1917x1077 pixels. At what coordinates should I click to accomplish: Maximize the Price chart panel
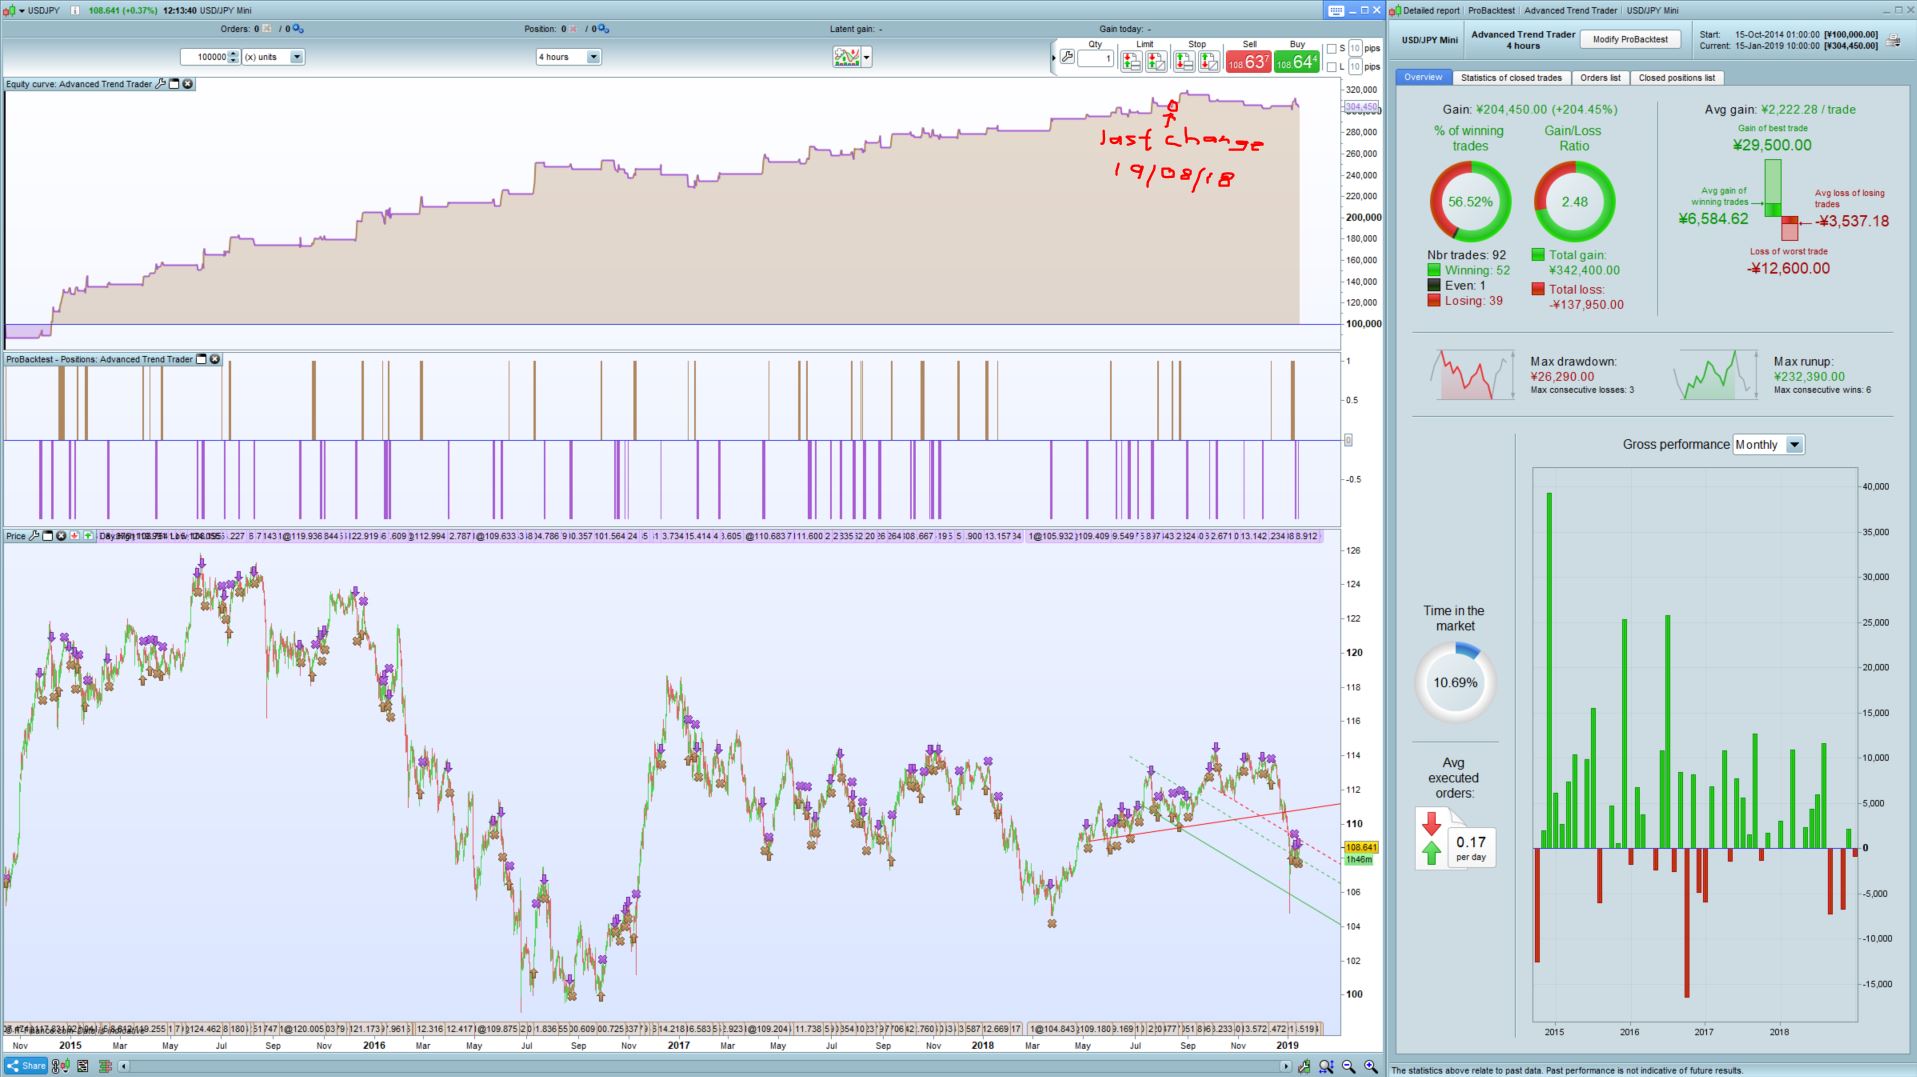click(x=47, y=536)
